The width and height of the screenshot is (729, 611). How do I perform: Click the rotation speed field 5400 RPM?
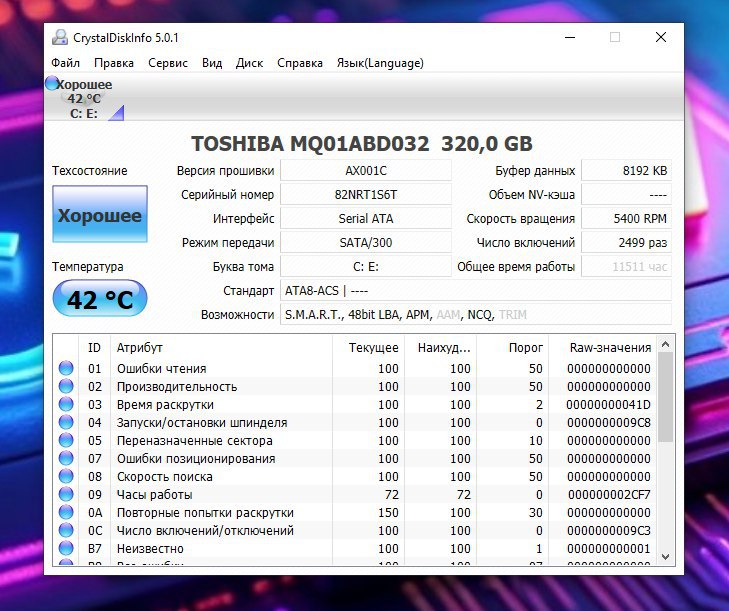coord(627,219)
